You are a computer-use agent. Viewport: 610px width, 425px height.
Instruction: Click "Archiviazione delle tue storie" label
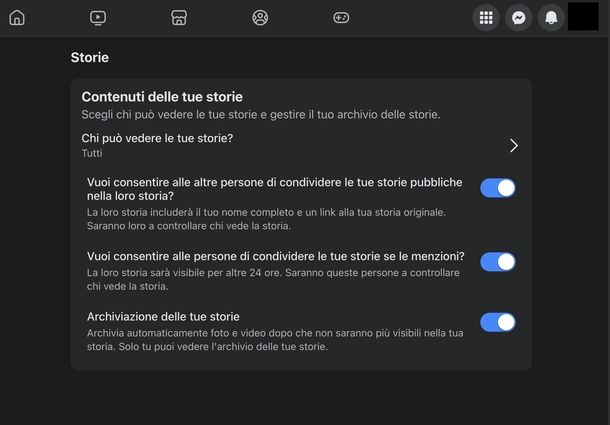click(163, 317)
